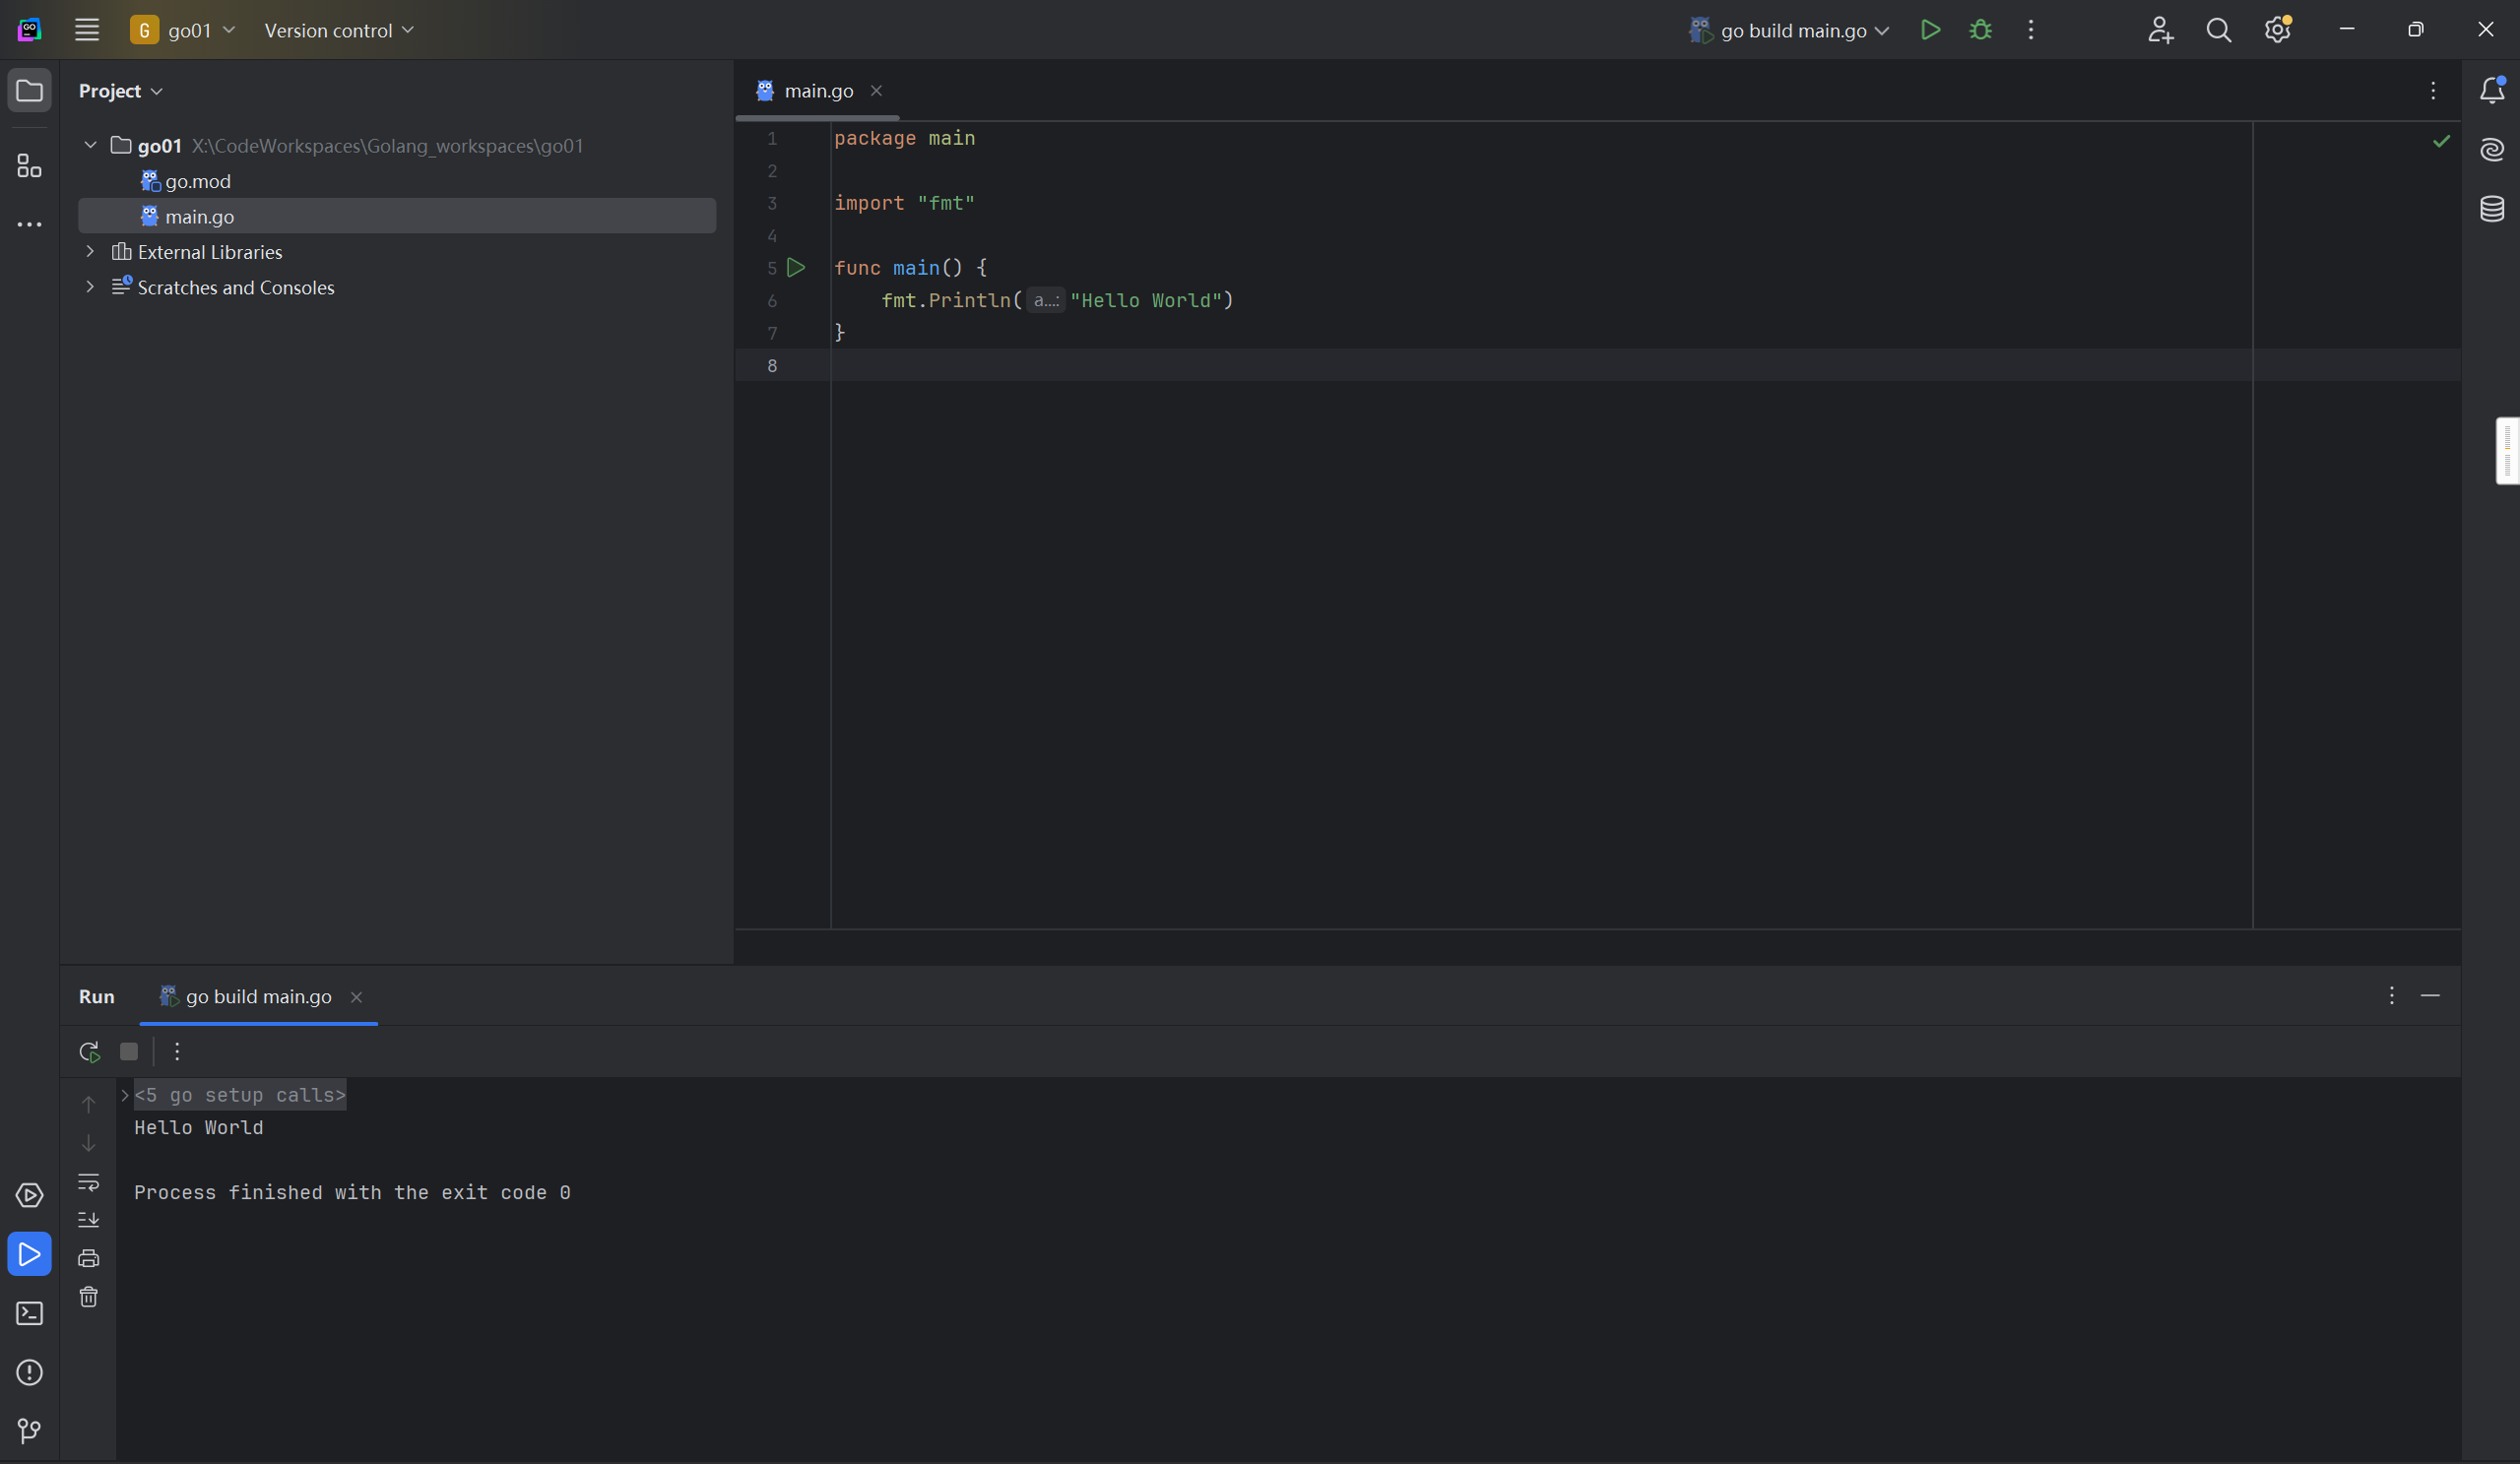Image resolution: width=2520 pixels, height=1464 pixels.
Task: Open Code With Me add-user icon
Action: click(2160, 30)
